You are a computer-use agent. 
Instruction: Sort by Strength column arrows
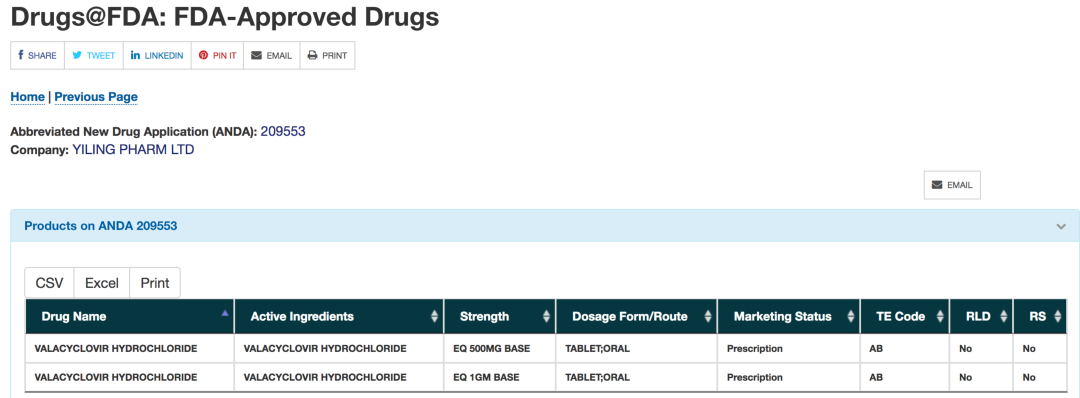click(x=547, y=317)
